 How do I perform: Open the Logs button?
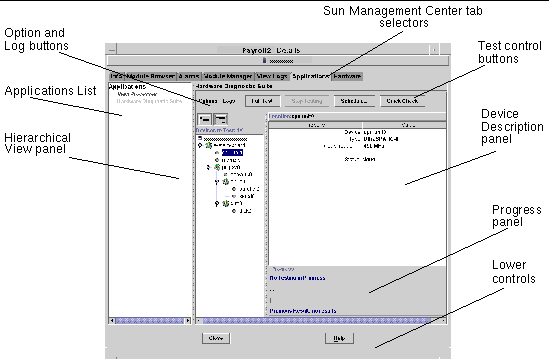tap(229, 101)
